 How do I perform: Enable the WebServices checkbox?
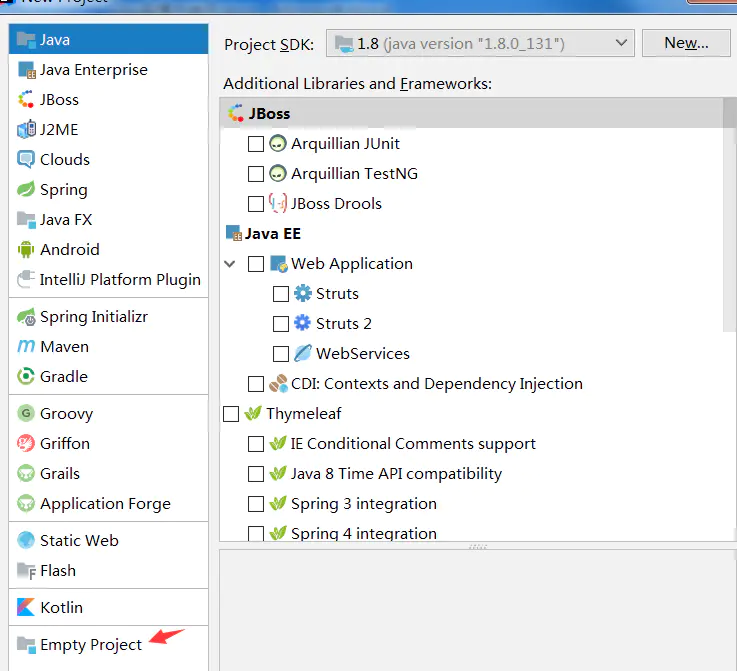click(x=281, y=354)
